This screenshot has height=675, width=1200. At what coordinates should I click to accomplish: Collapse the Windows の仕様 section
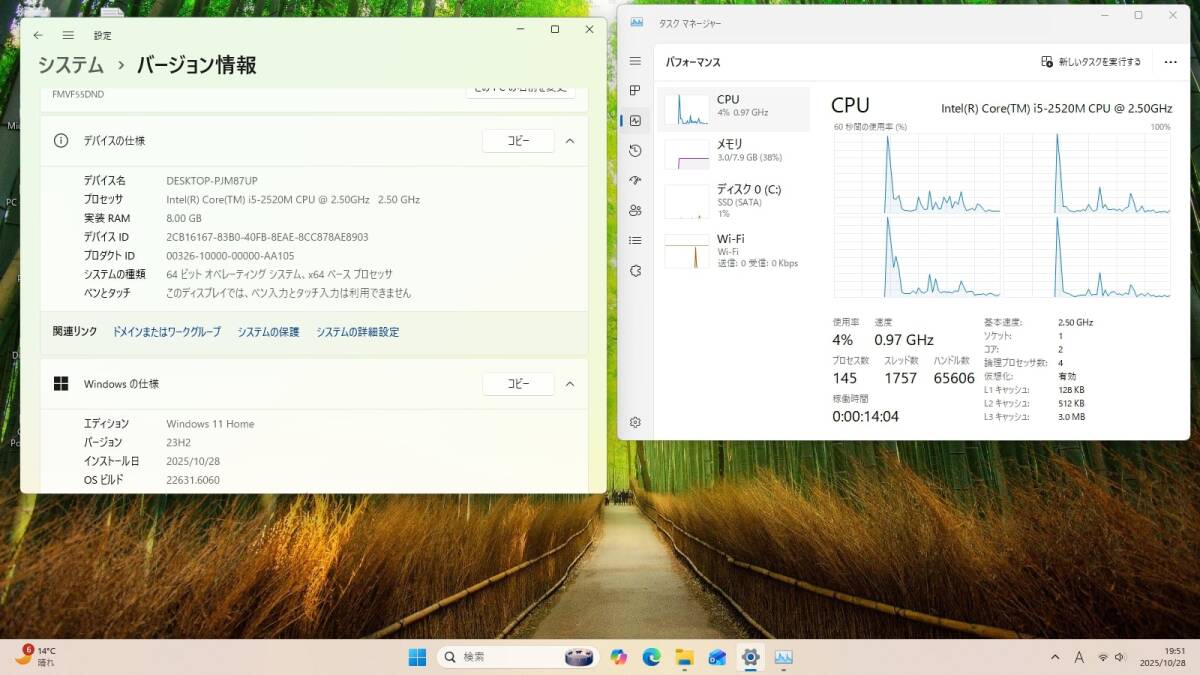click(x=570, y=384)
